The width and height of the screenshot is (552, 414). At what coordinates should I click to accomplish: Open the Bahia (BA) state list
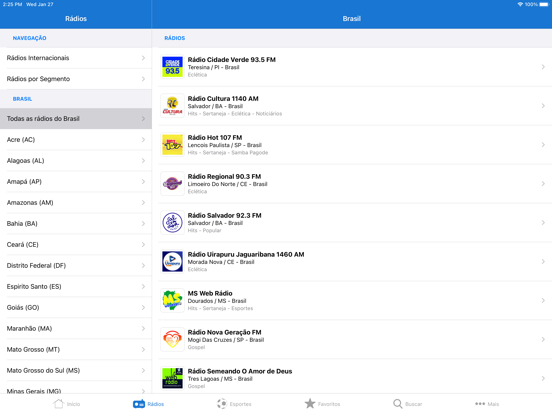point(76,224)
